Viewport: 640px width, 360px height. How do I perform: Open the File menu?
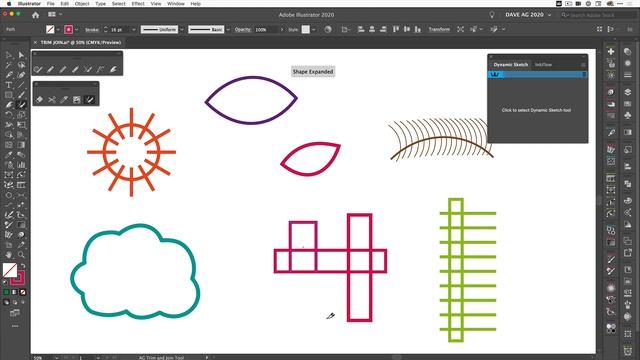tap(51, 4)
